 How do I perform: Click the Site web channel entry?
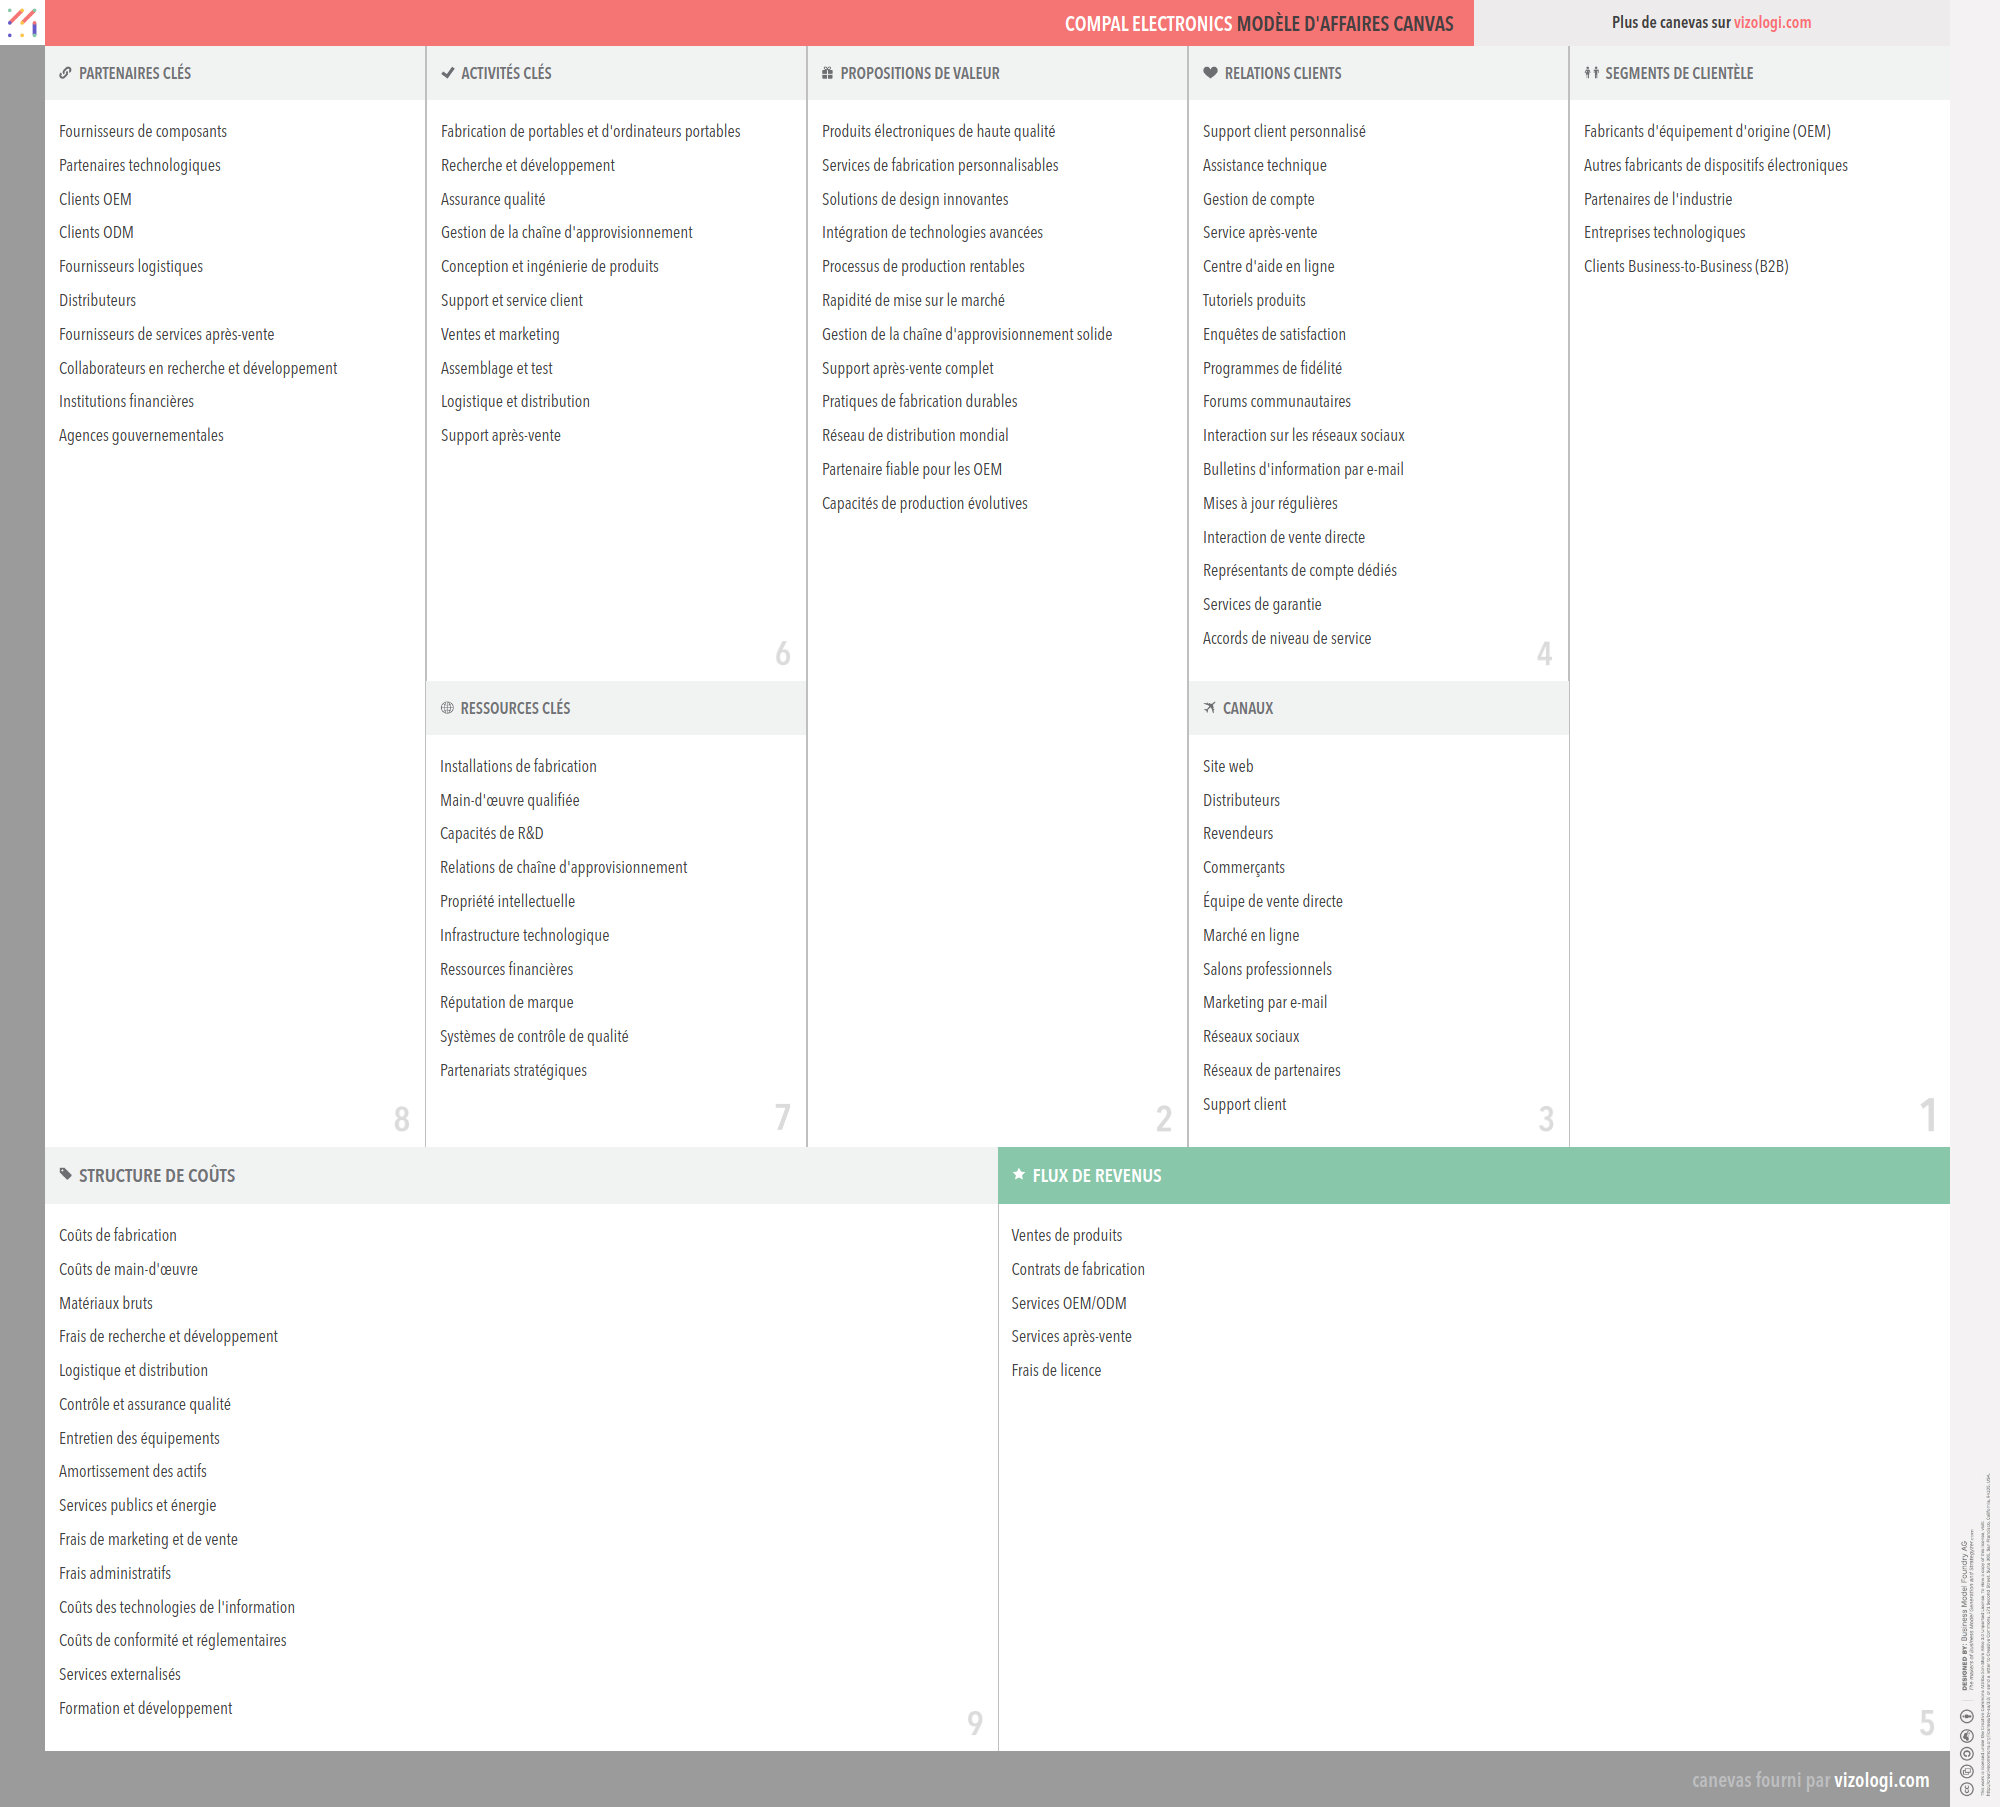coord(1227,766)
